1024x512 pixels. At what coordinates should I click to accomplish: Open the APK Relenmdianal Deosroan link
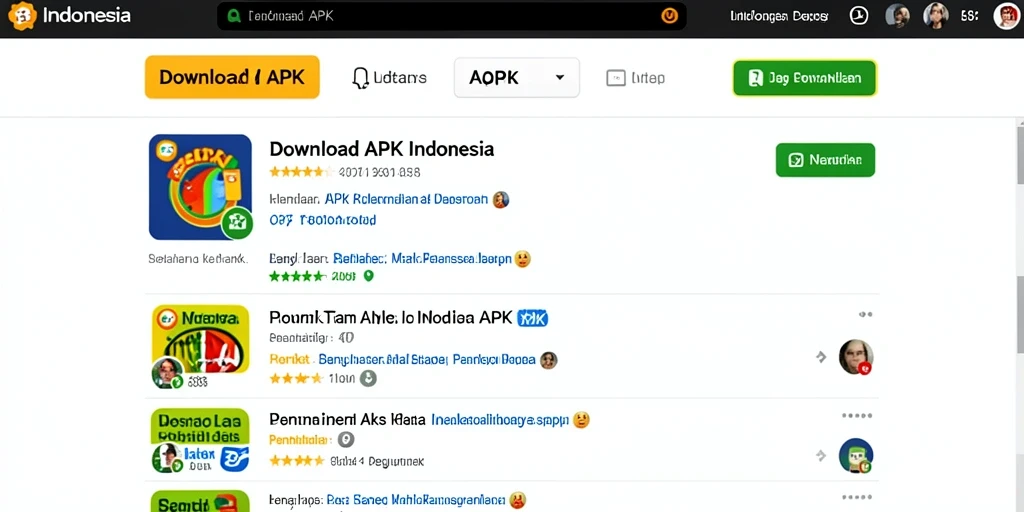(406, 199)
